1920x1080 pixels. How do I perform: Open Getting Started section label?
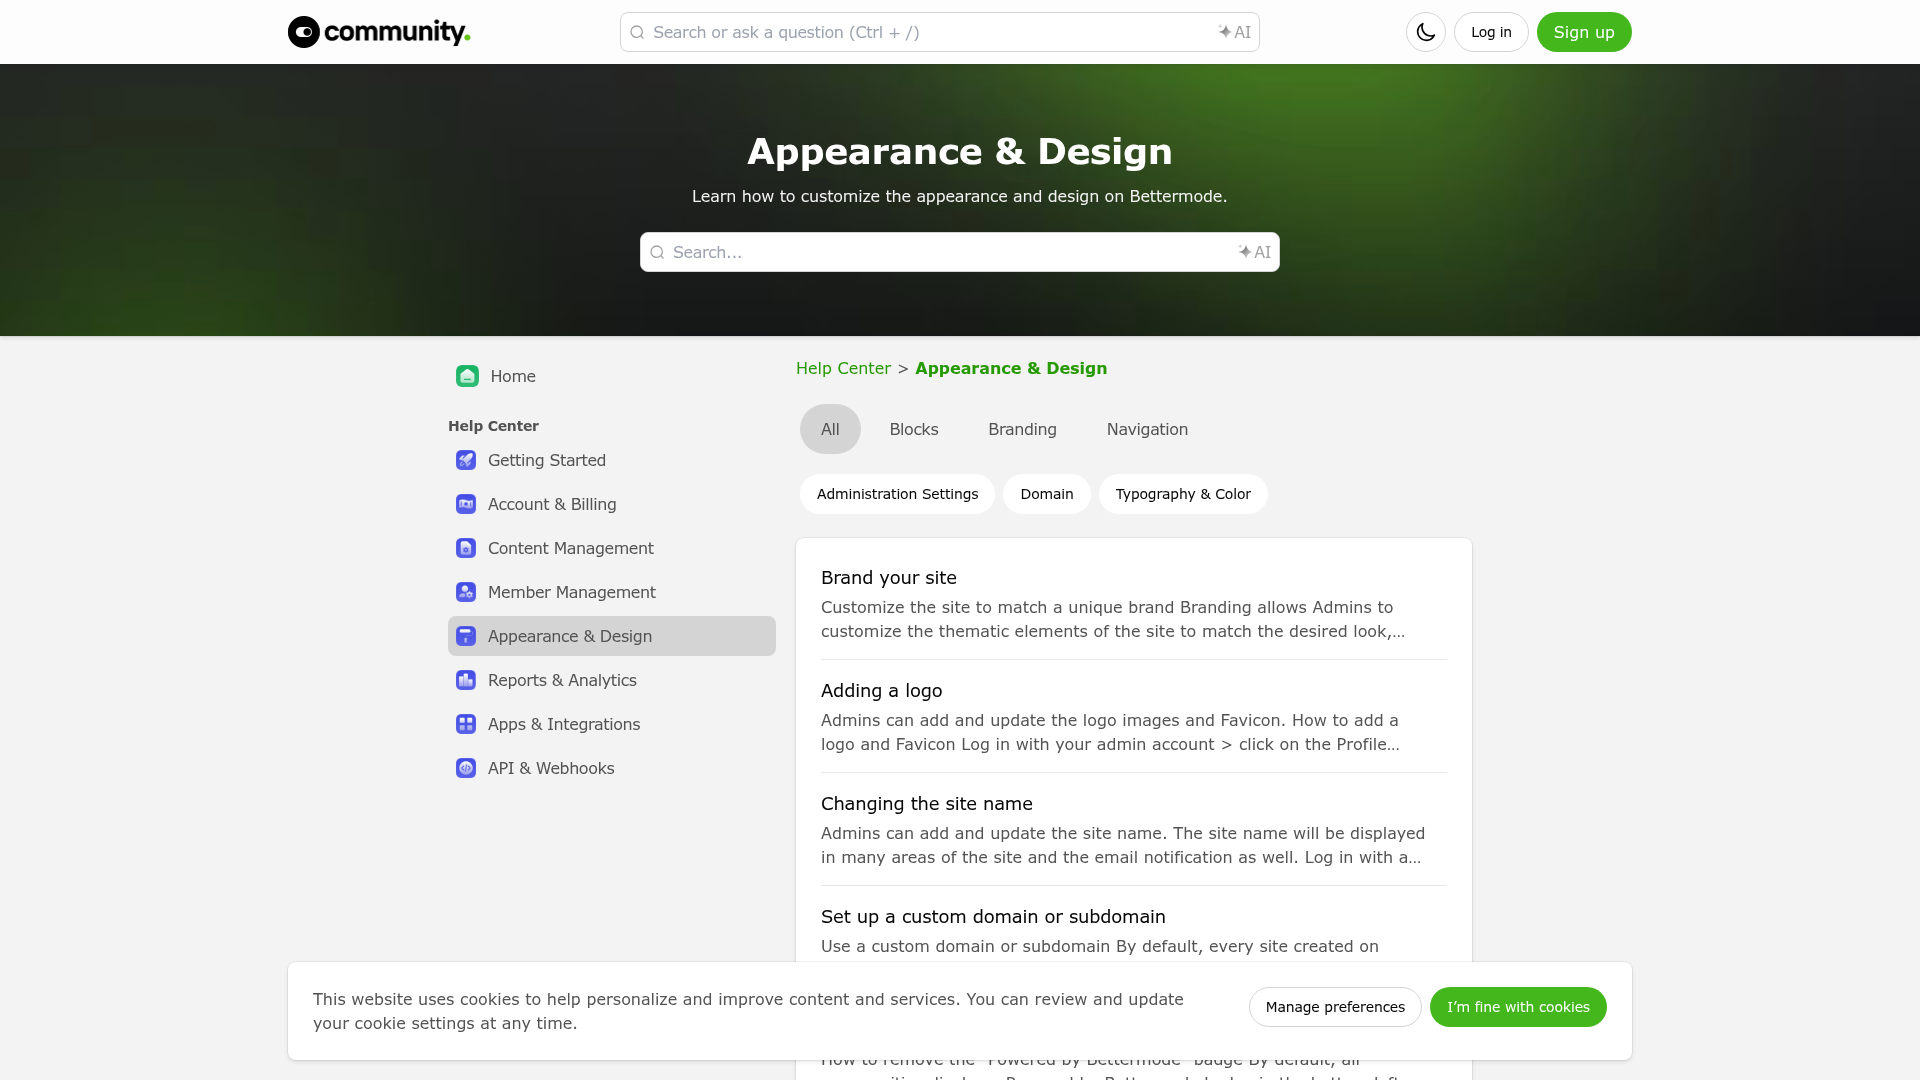pos(547,460)
